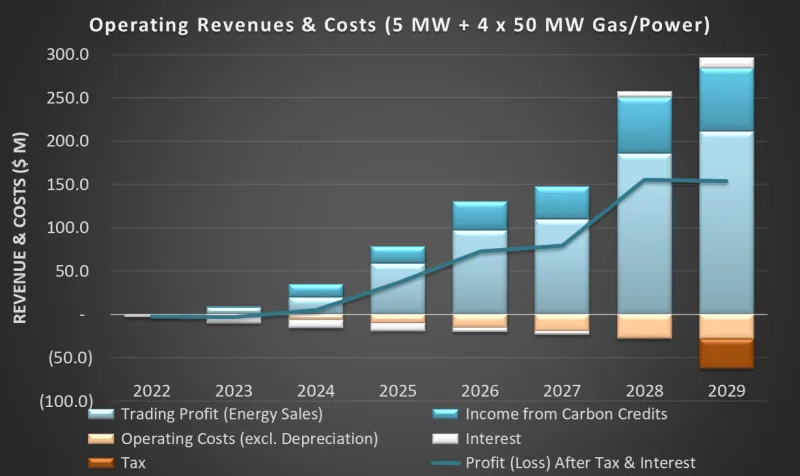Click the 2025 Trading Profit bar segment
Image resolution: width=800 pixels, height=476 pixels.
tap(398, 289)
